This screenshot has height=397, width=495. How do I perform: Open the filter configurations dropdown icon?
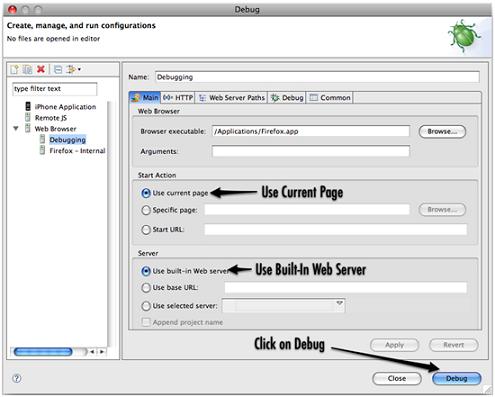click(74, 69)
